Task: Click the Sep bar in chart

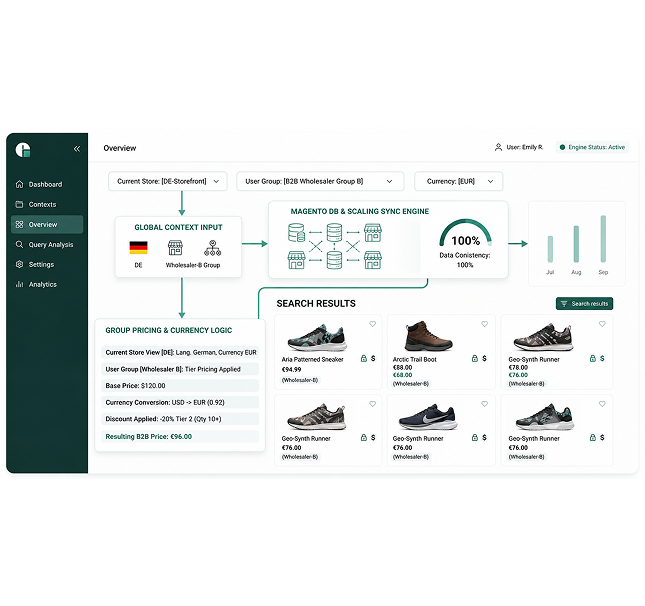Action: coord(603,239)
